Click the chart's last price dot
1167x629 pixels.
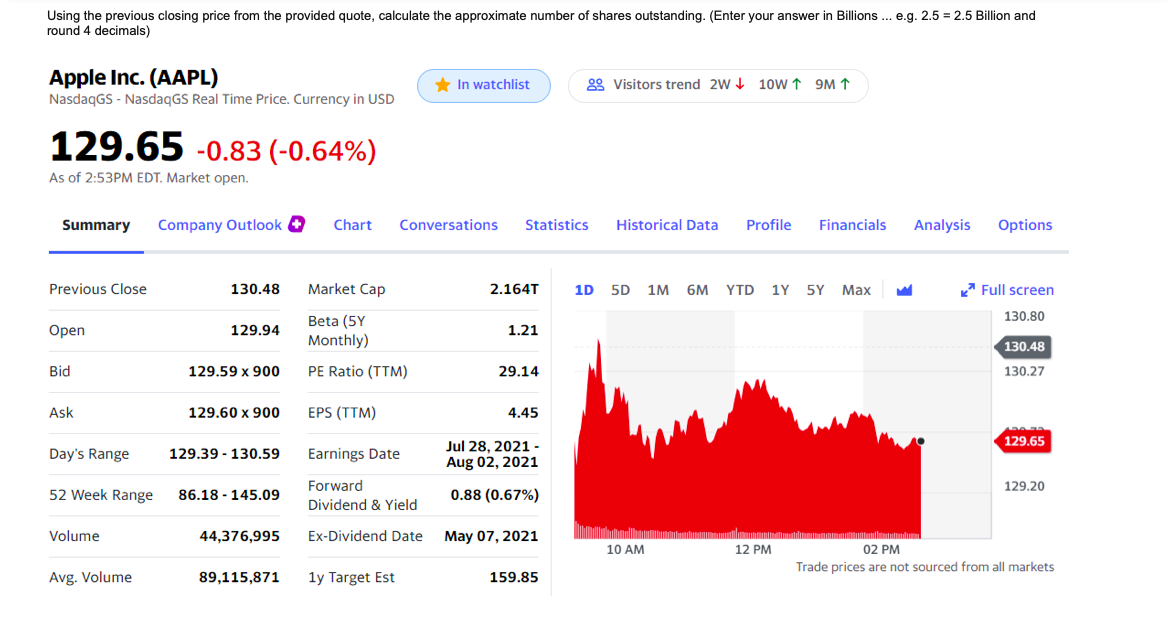coord(921,441)
